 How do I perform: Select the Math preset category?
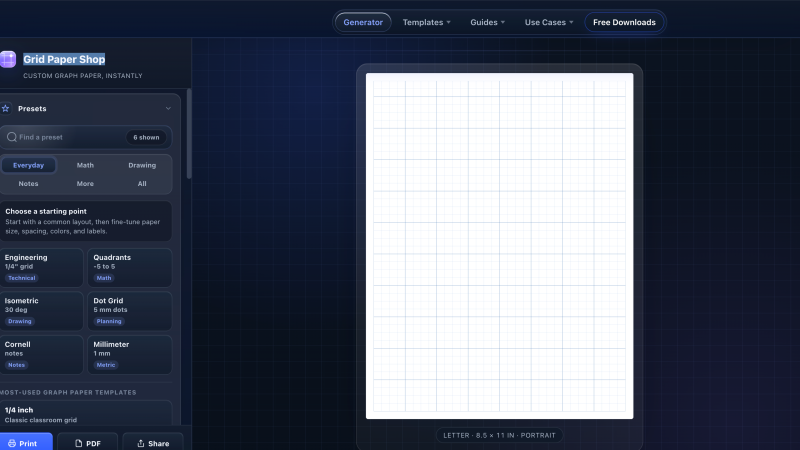tap(85, 165)
